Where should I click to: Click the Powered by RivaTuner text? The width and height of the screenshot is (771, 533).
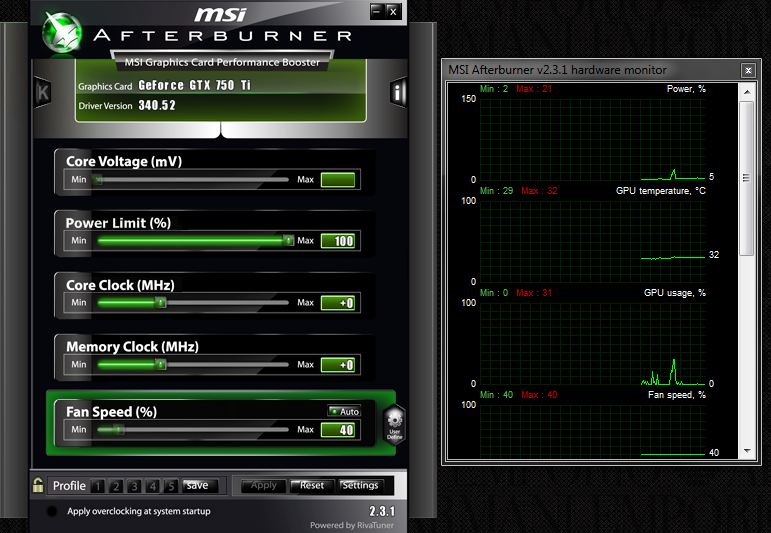click(352, 525)
